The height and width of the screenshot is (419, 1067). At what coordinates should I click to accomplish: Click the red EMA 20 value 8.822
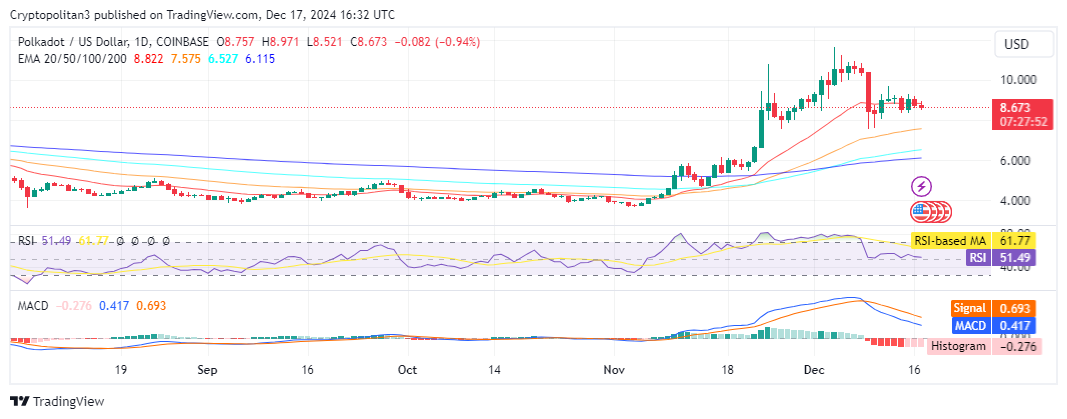pos(148,58)
